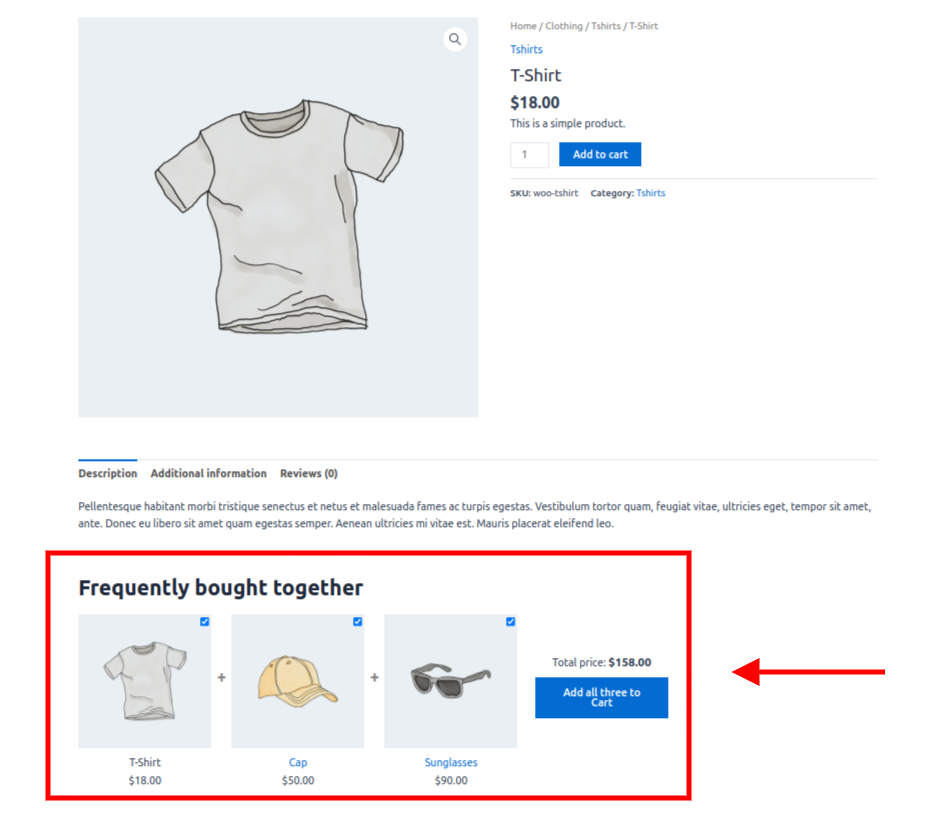Go to Home in the breadcrumb
This screenshot has height=814, width=934.
[523, 26]
